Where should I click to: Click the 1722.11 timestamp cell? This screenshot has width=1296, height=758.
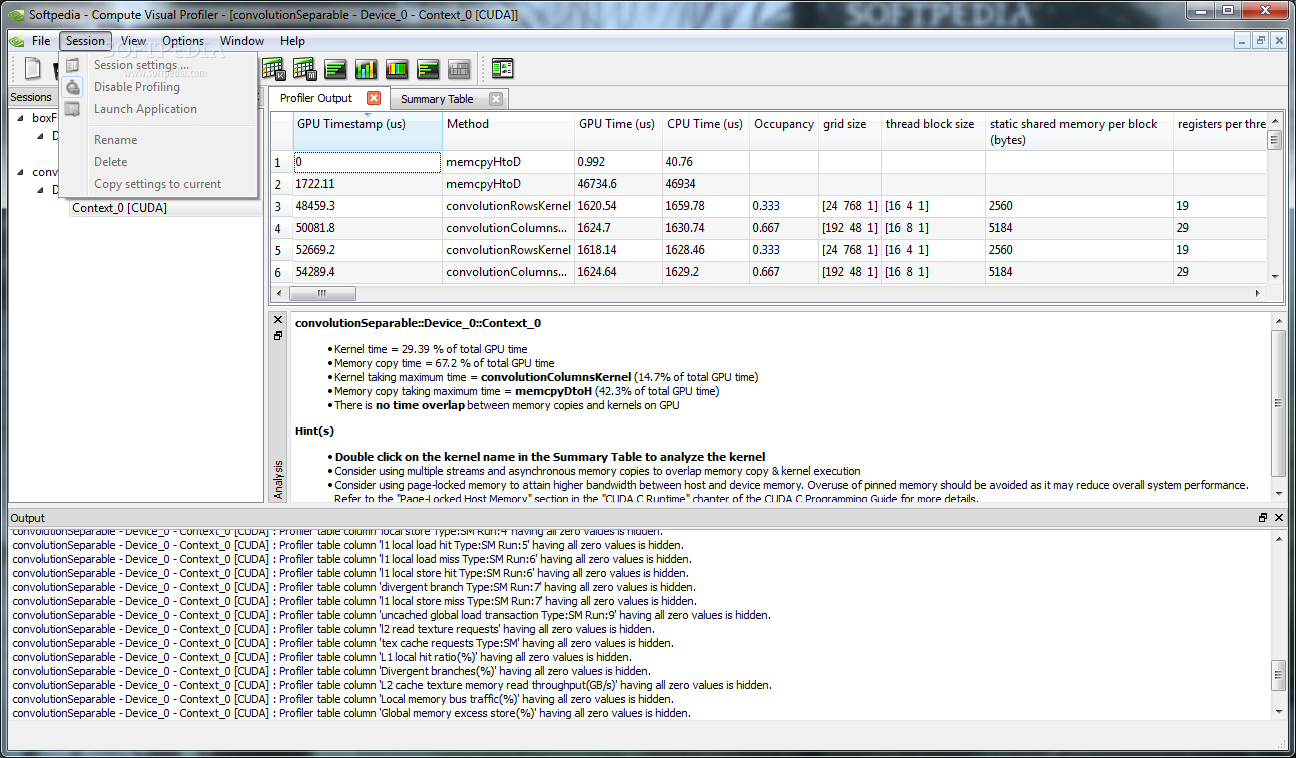click(x=367, y=184)
